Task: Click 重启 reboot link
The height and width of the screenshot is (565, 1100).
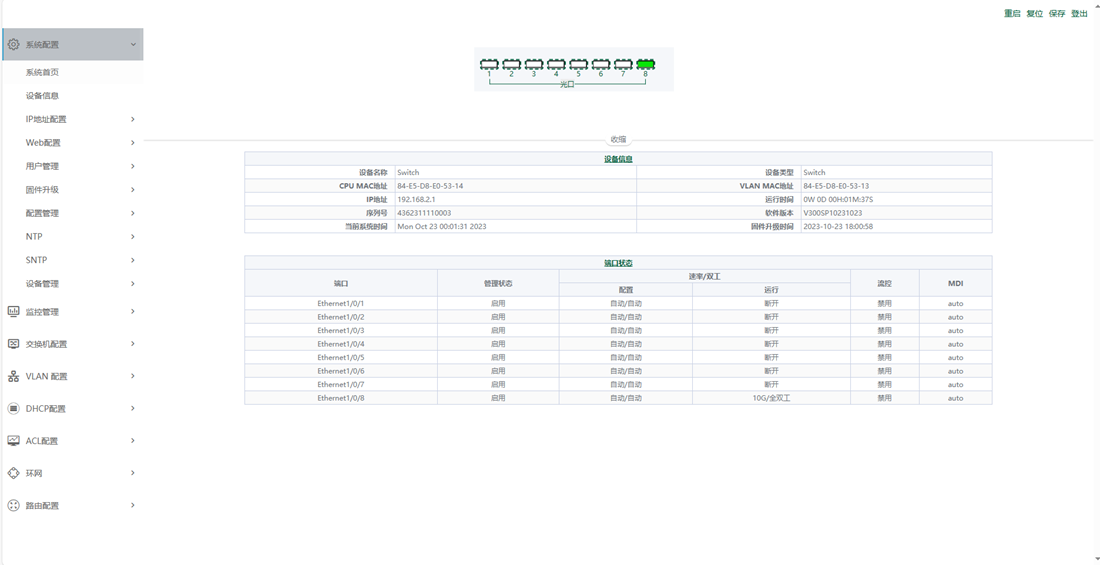Action: [1012, 13]
